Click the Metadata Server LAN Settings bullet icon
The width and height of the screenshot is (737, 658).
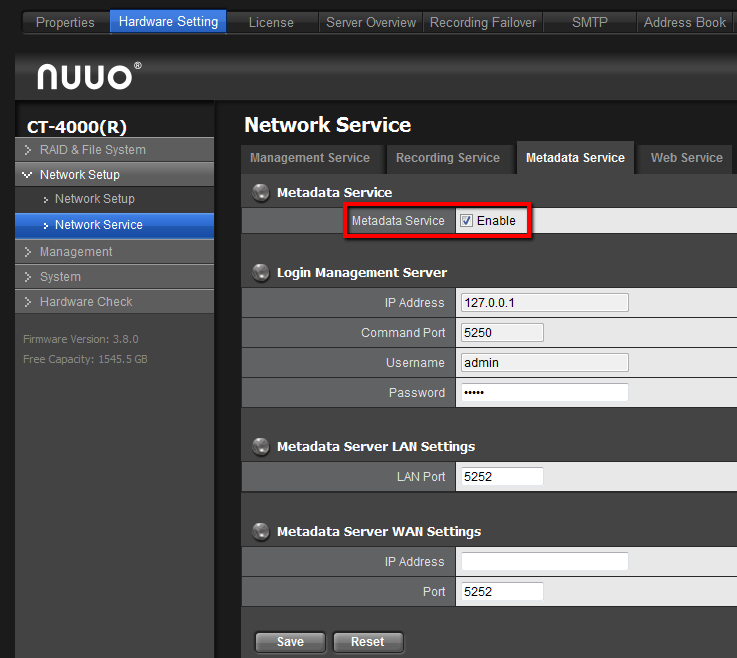pyautogui.click(x=260, y=446)
